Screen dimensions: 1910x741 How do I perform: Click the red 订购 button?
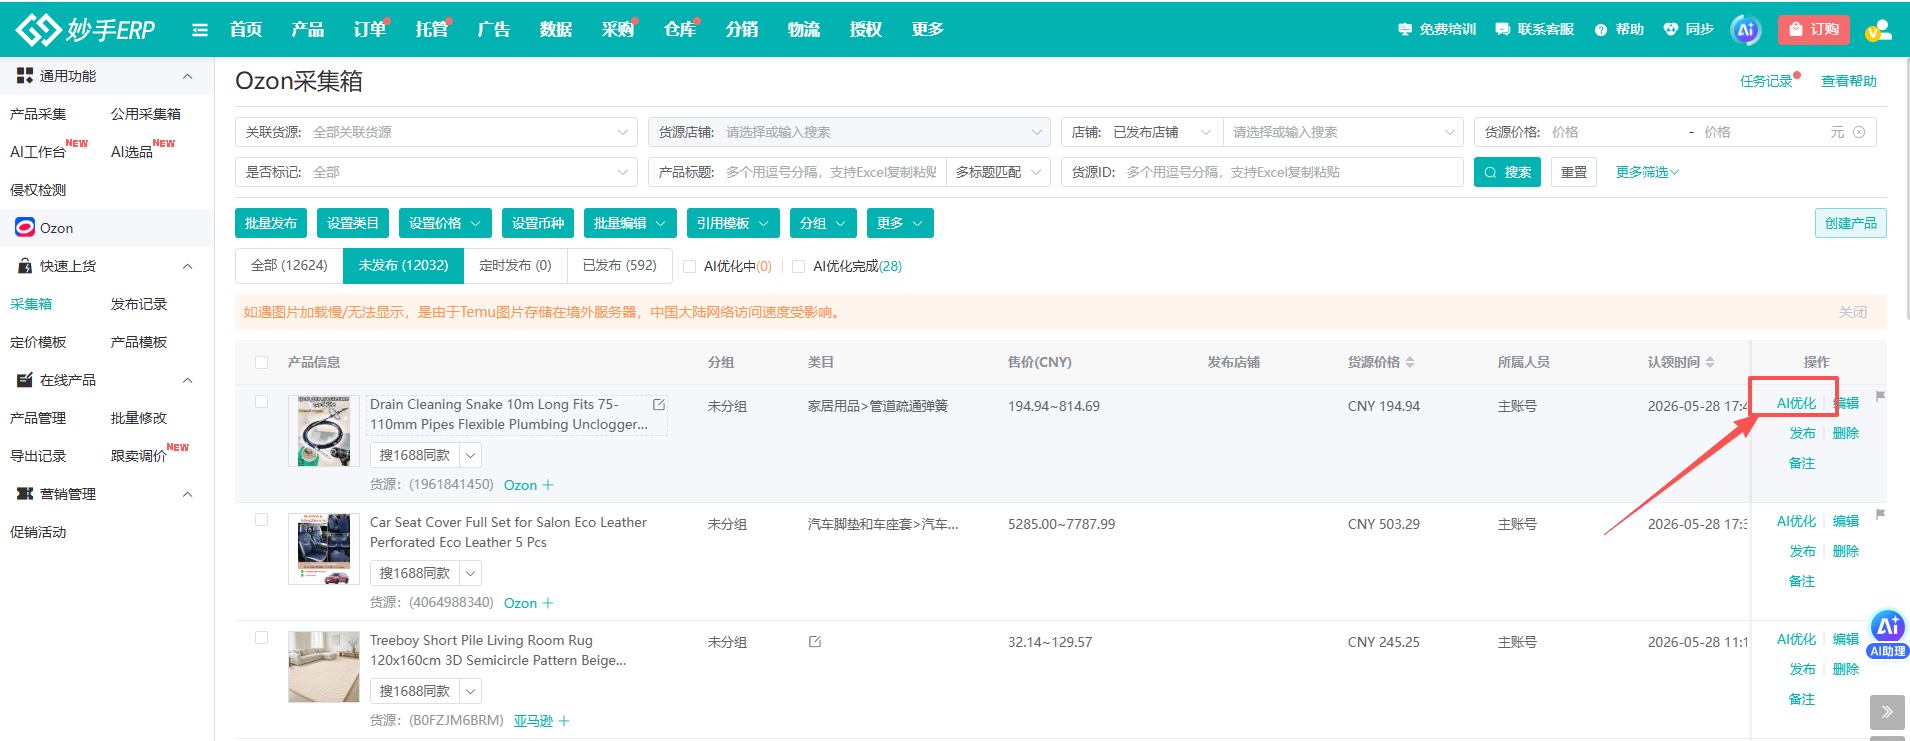1814,30
